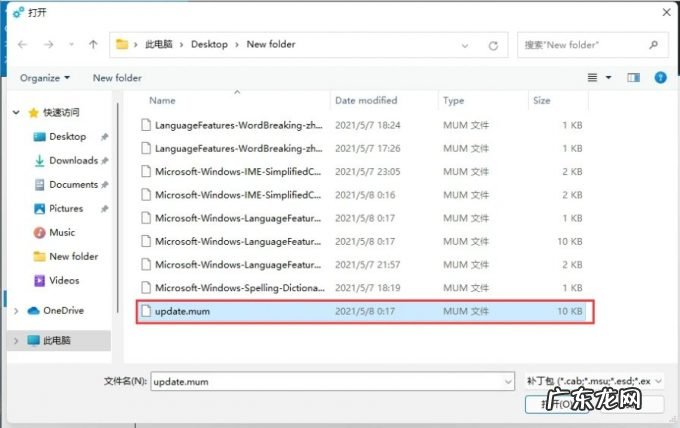Open Desktop in the quick access list
The image size is (680, 428).
point(68,137)
